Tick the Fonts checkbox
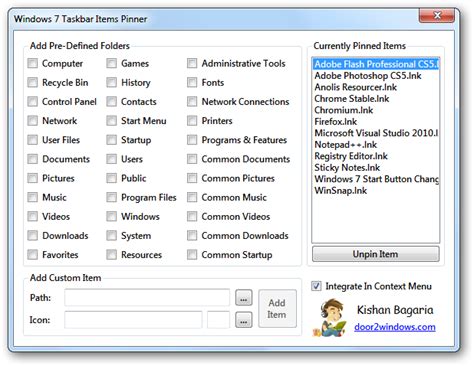 point(192,82)
